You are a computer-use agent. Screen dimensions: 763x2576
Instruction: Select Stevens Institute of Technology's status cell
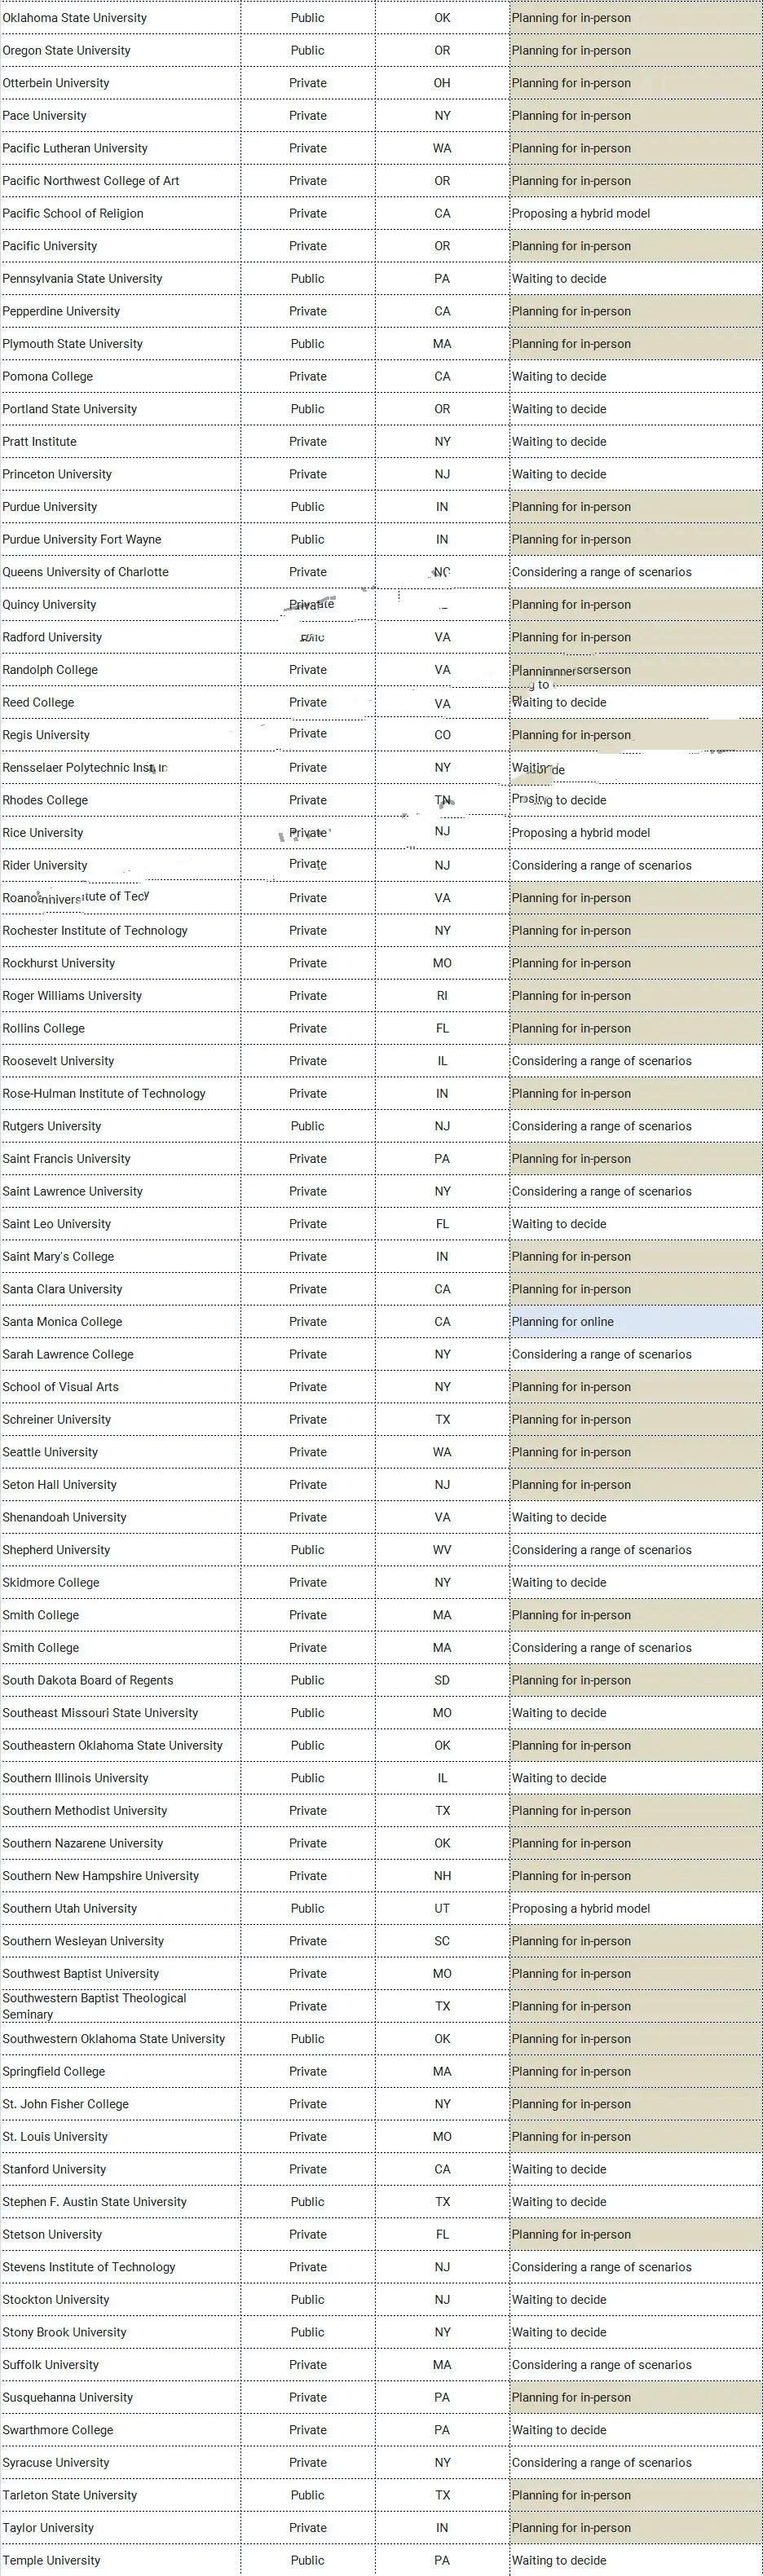click(602, 2267)
